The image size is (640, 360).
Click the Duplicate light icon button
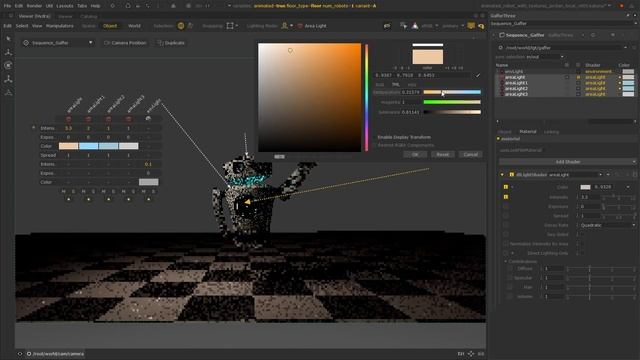(x=171, y=43)
